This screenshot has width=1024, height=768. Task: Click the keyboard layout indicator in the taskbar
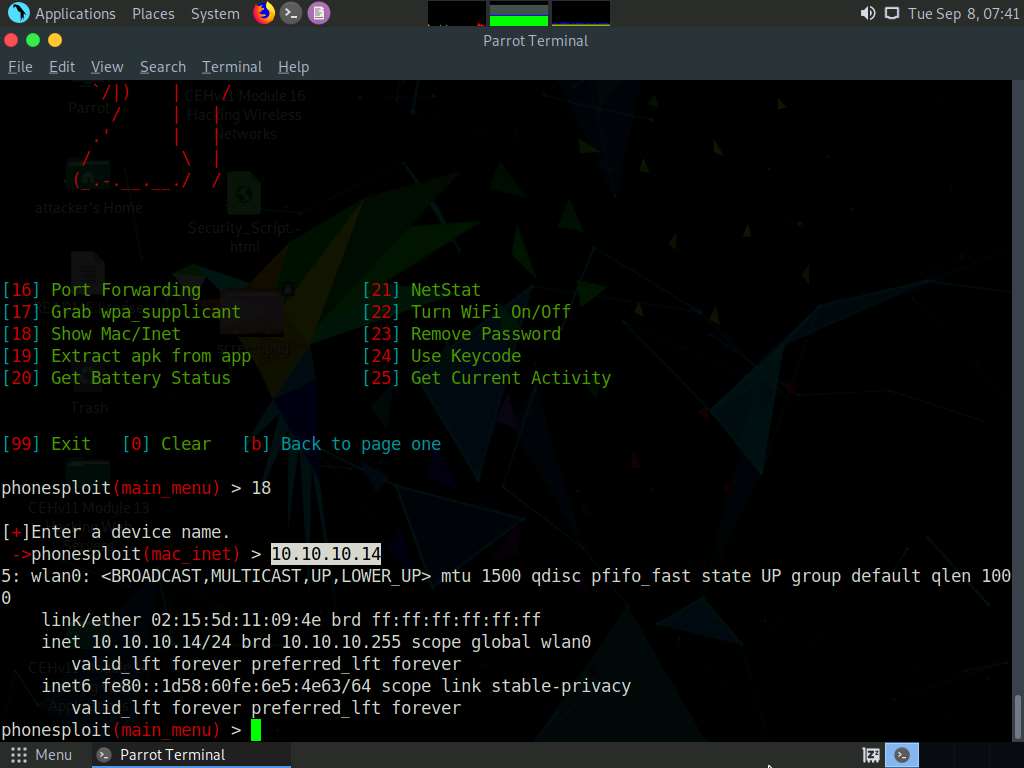[870, 755]
